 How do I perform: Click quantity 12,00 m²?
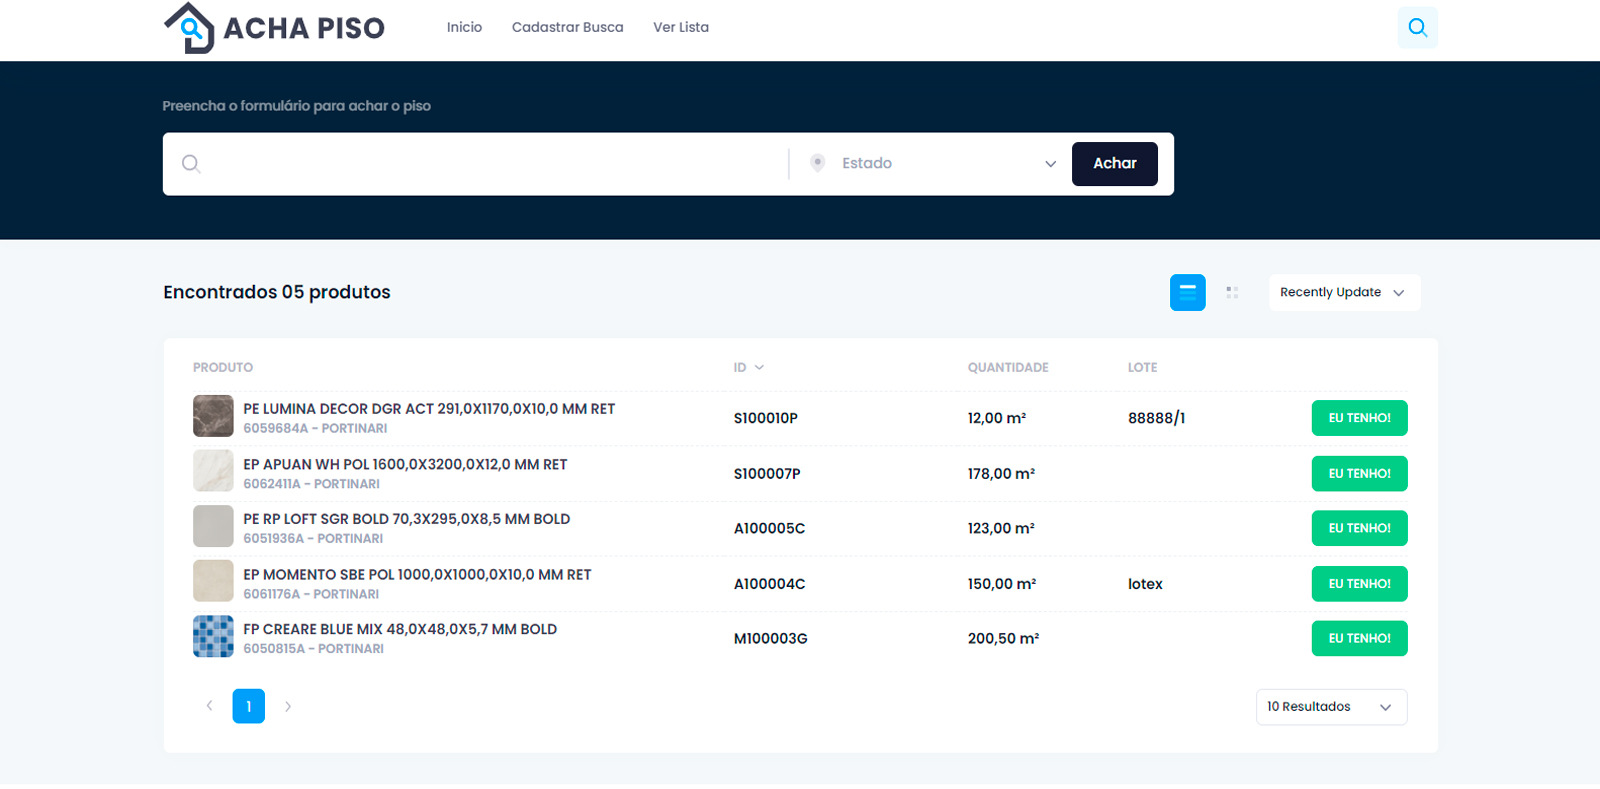tap(997, 418)
